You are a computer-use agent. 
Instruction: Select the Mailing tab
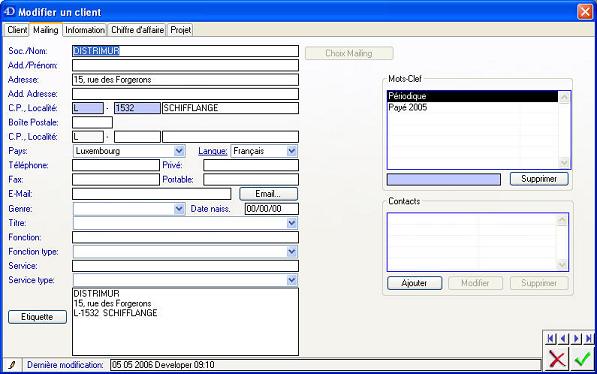coord(46,30)
